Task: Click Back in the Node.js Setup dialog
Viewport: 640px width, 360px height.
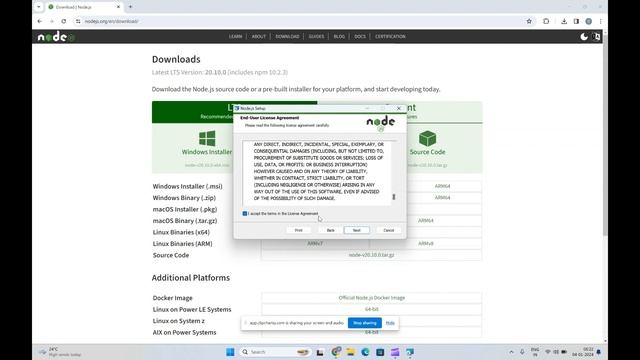Action: 330,230
